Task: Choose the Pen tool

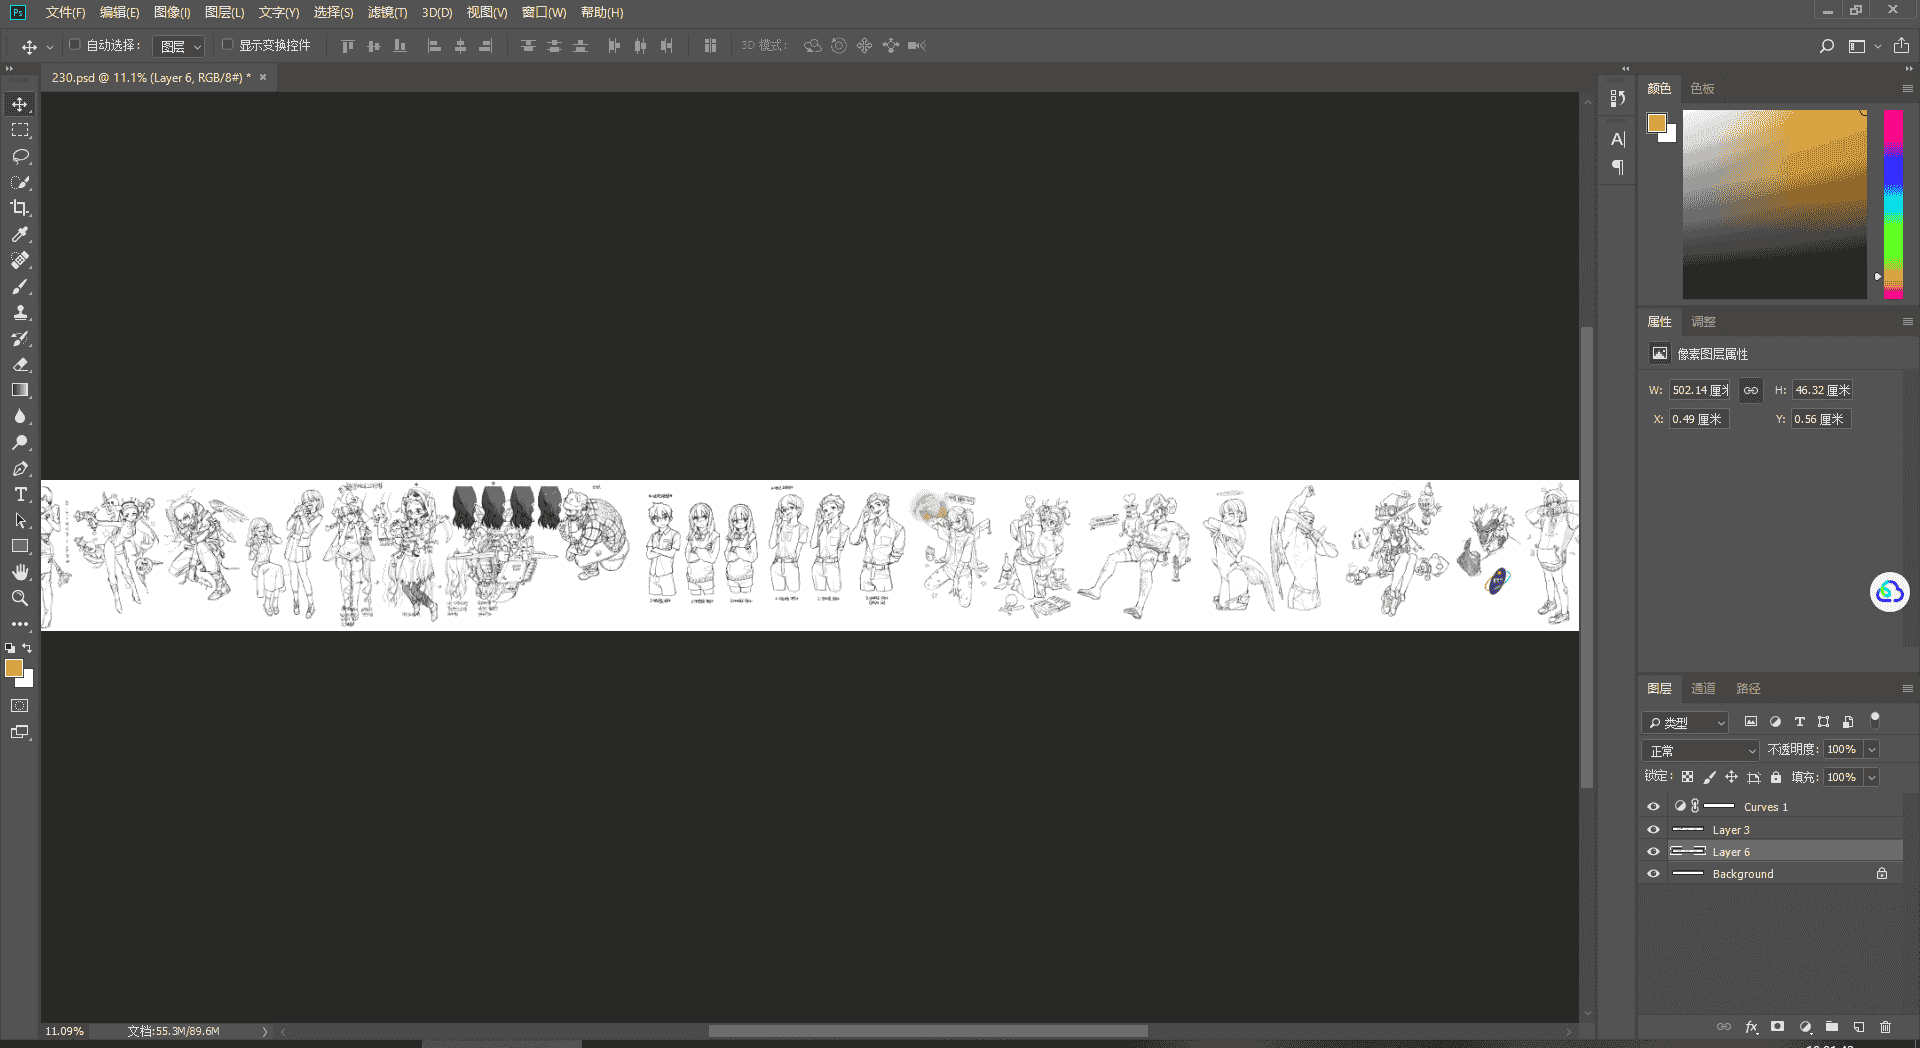Action: (x=20, y=468)
